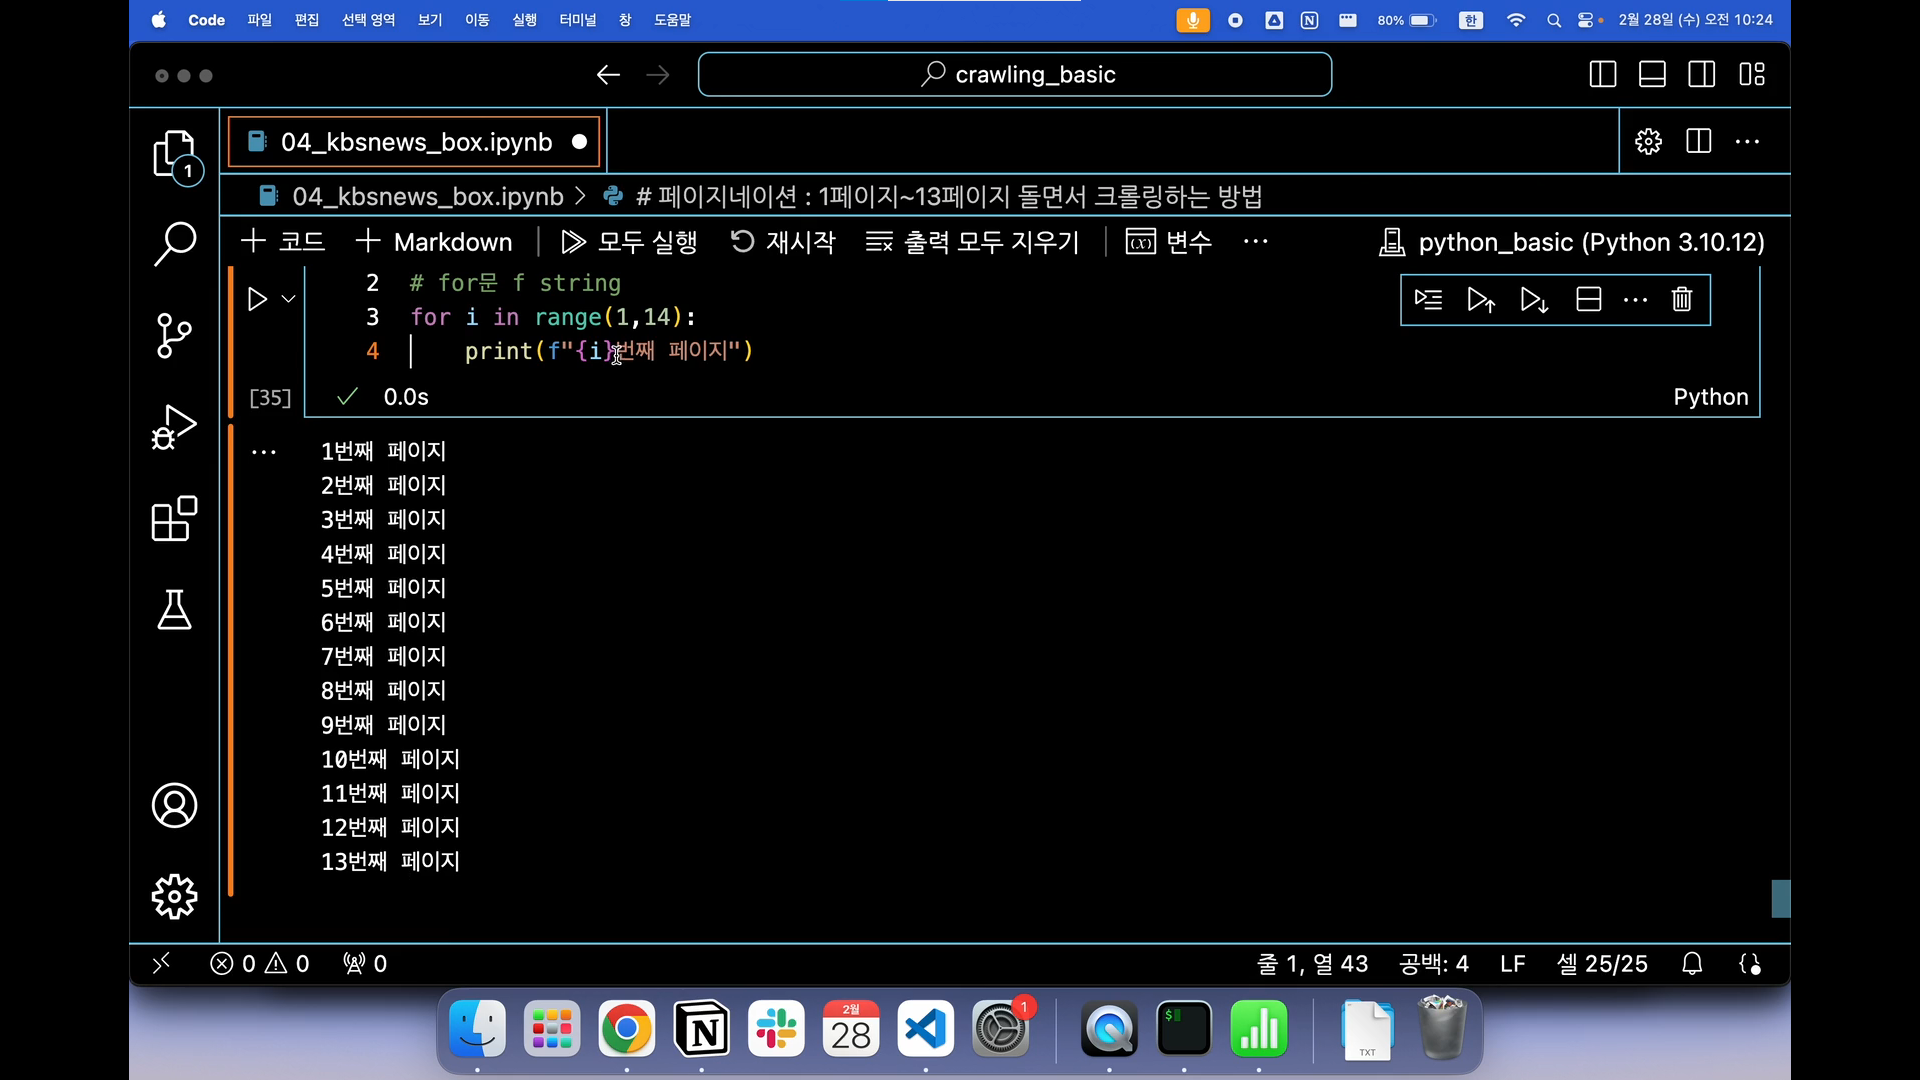Delete the current cell with trash icon
Viewport: 1920px width, 1080px height.
pyautogui.click(x=1682, y=299)
